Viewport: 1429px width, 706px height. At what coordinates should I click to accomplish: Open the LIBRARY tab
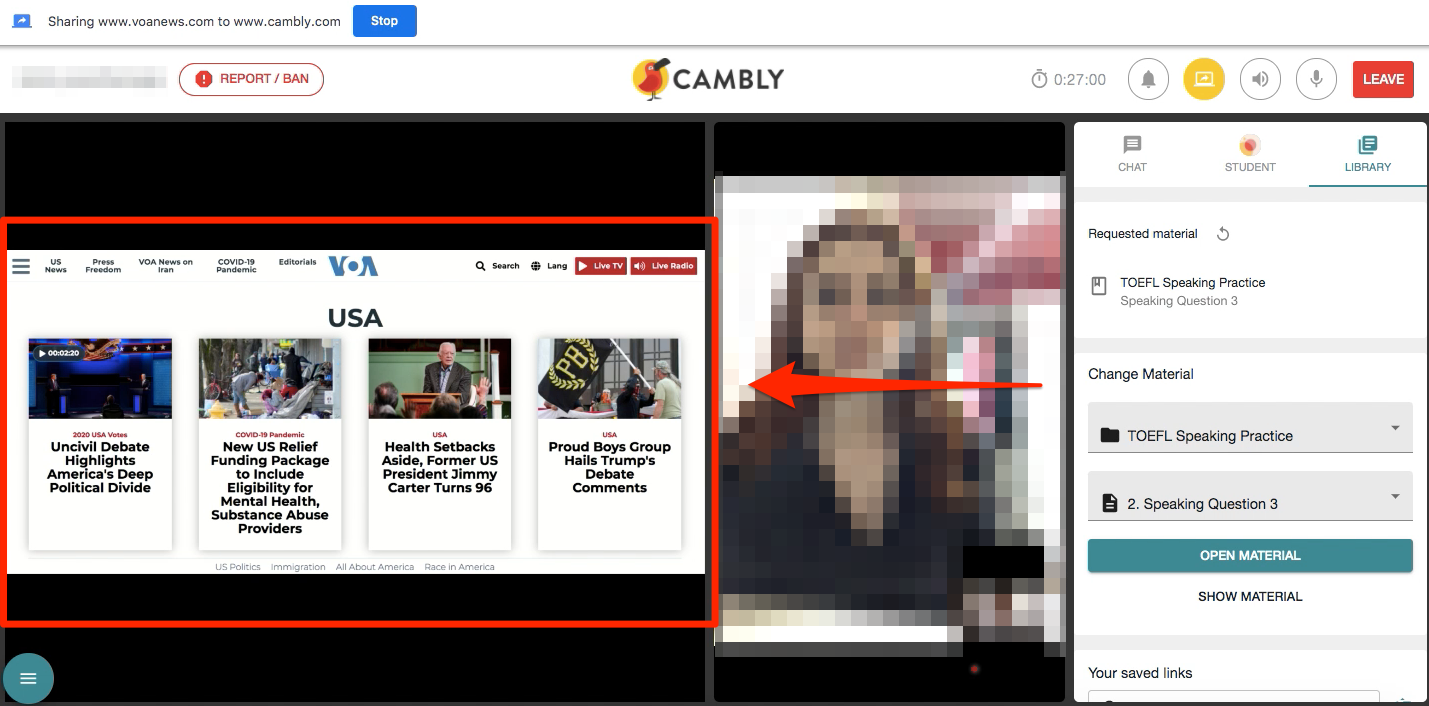pyautogui.click(x=1368, y=154)
